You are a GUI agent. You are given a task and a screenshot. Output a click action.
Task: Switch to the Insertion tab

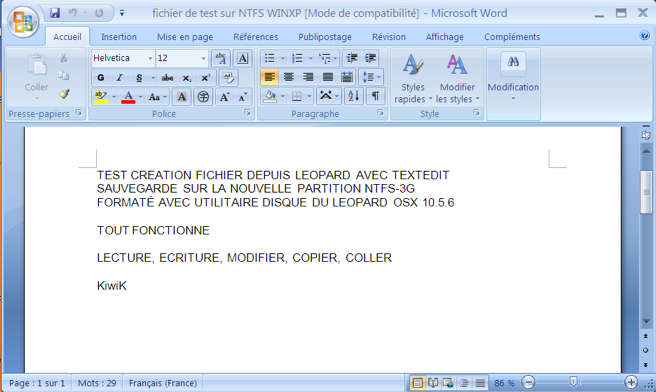pyautogui.click(x=119, y=37)
